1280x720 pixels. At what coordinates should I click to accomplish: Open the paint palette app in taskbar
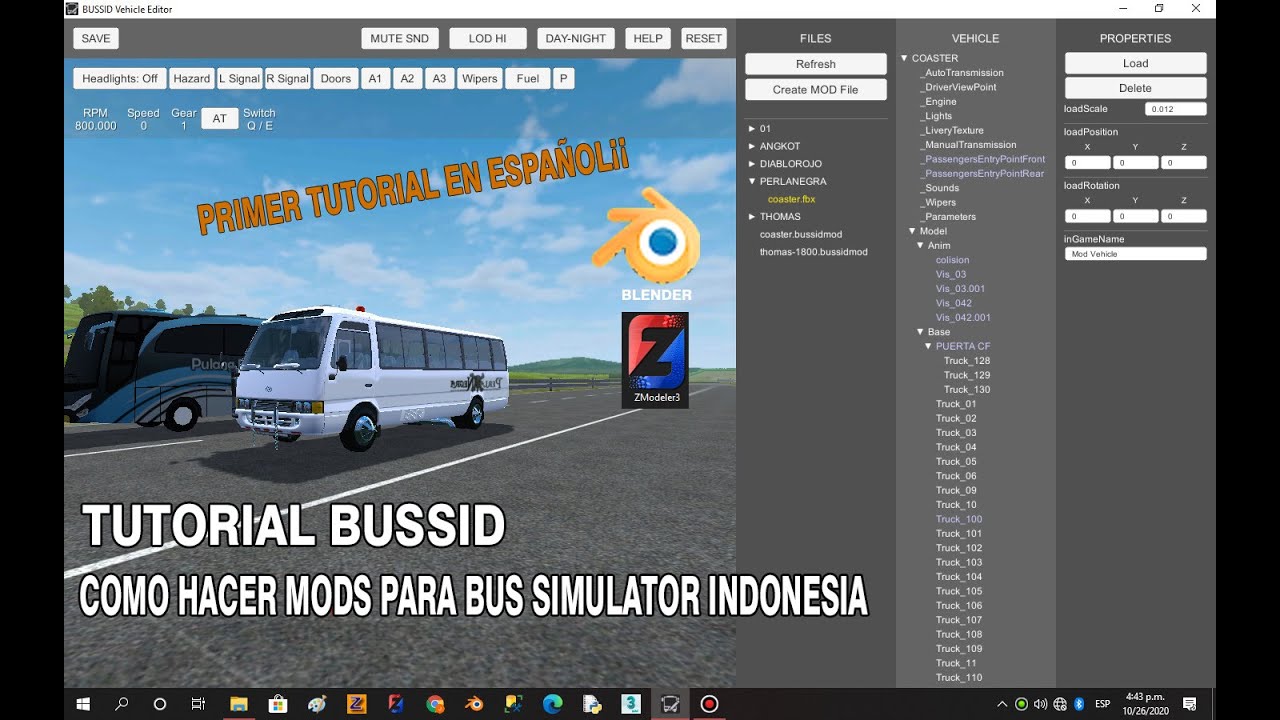point(317,704)
